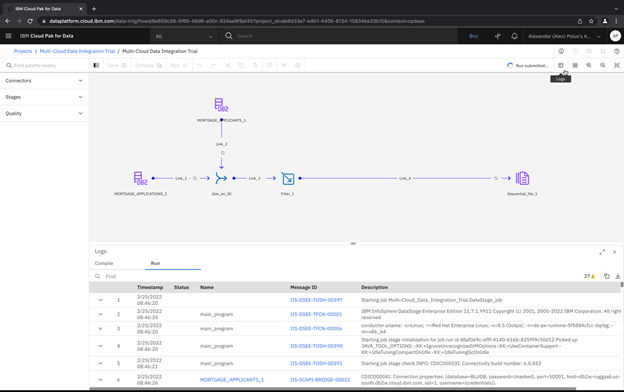This screenshot has height=392, width=624.
Task: Open a new browser tab
Action: [x=94, y=8]
